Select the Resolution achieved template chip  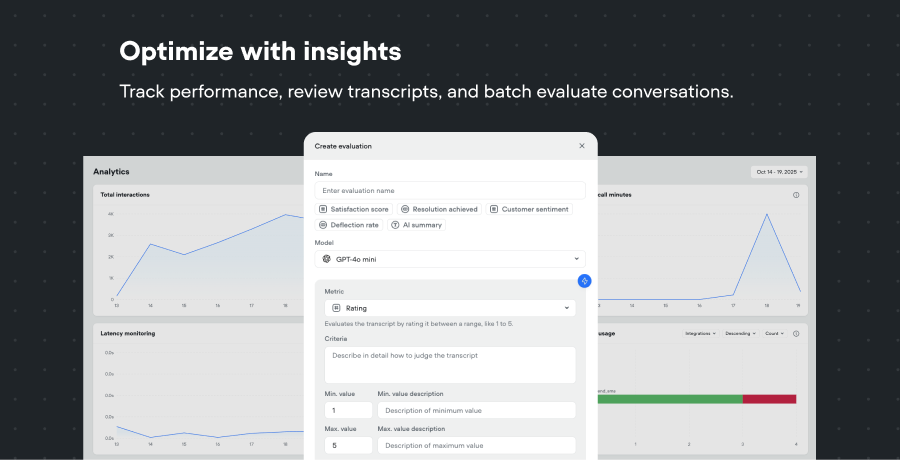tap(439, 209)
